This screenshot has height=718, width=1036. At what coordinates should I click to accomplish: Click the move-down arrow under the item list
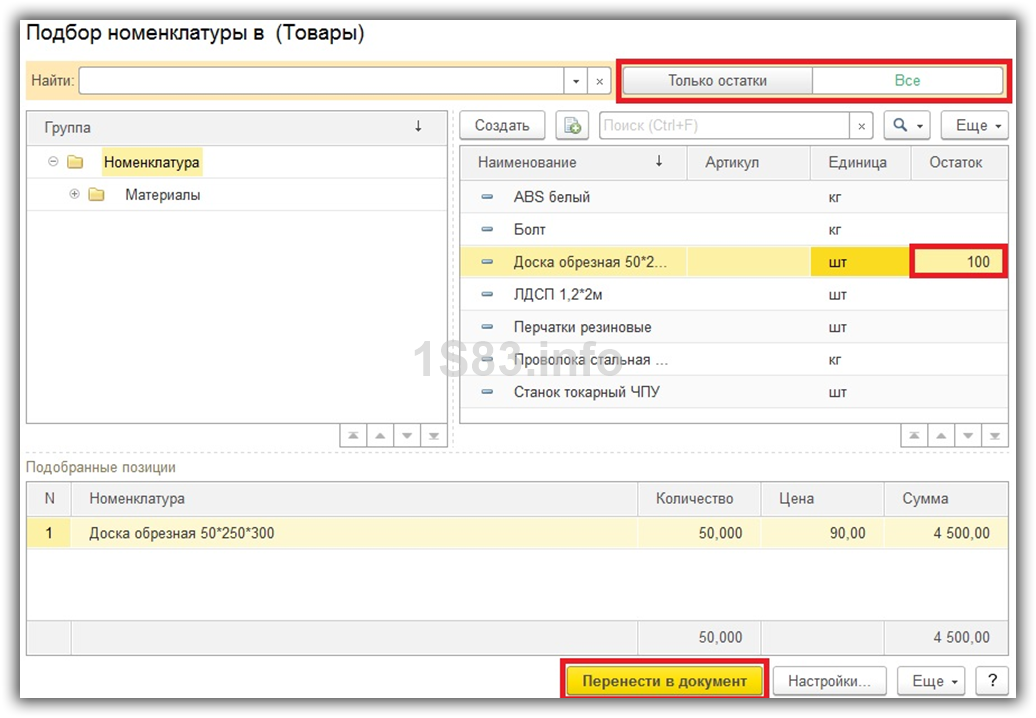[967, 436]
